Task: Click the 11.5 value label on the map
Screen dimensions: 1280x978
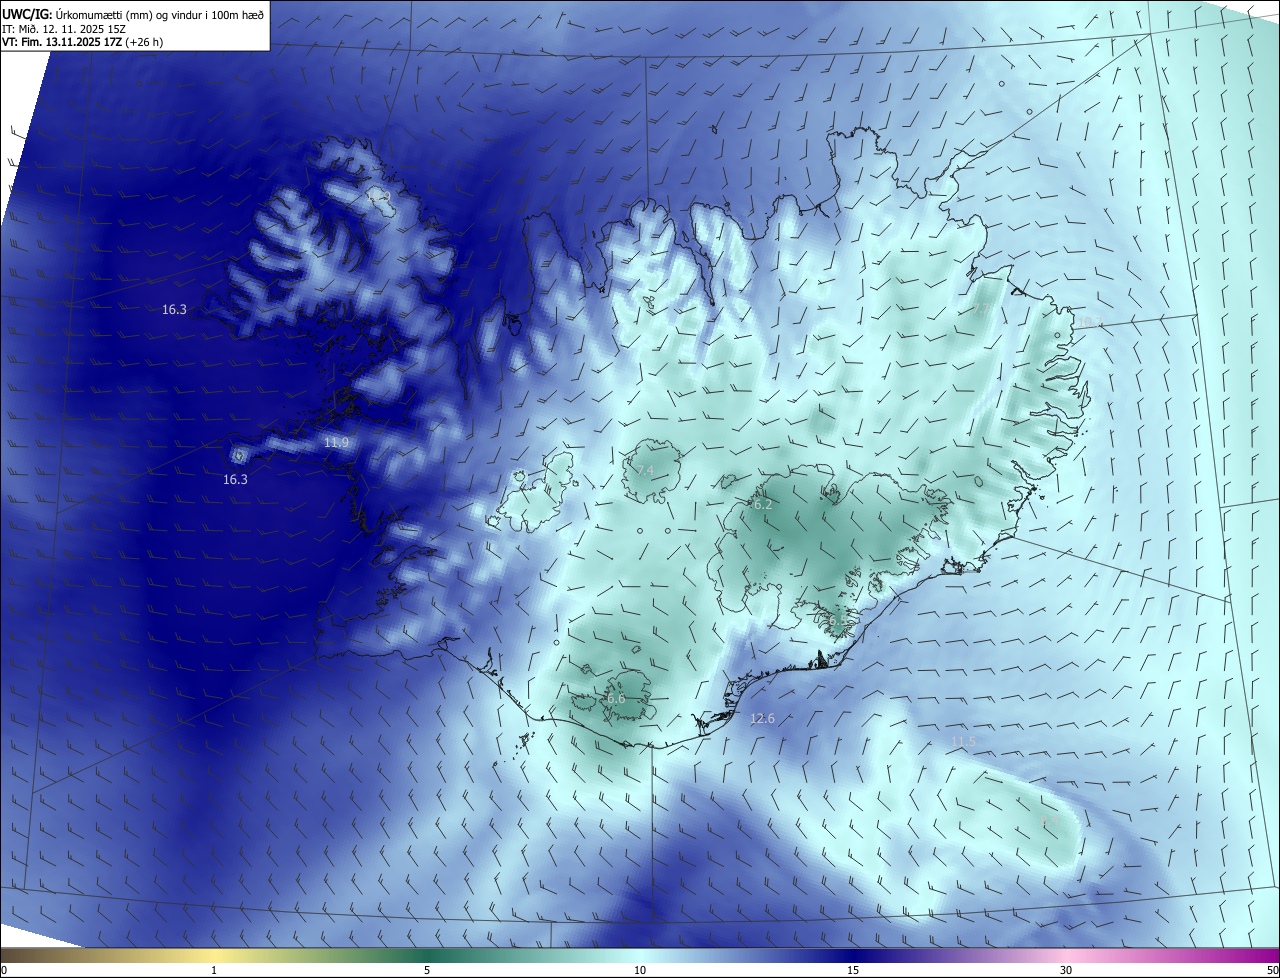Action: (x=963, y=741)
